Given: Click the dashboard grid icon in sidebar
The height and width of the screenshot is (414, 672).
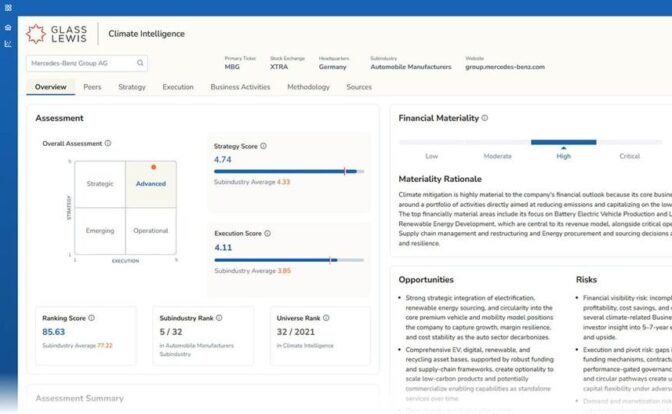Looking at the screenshot, I should 8,6.
